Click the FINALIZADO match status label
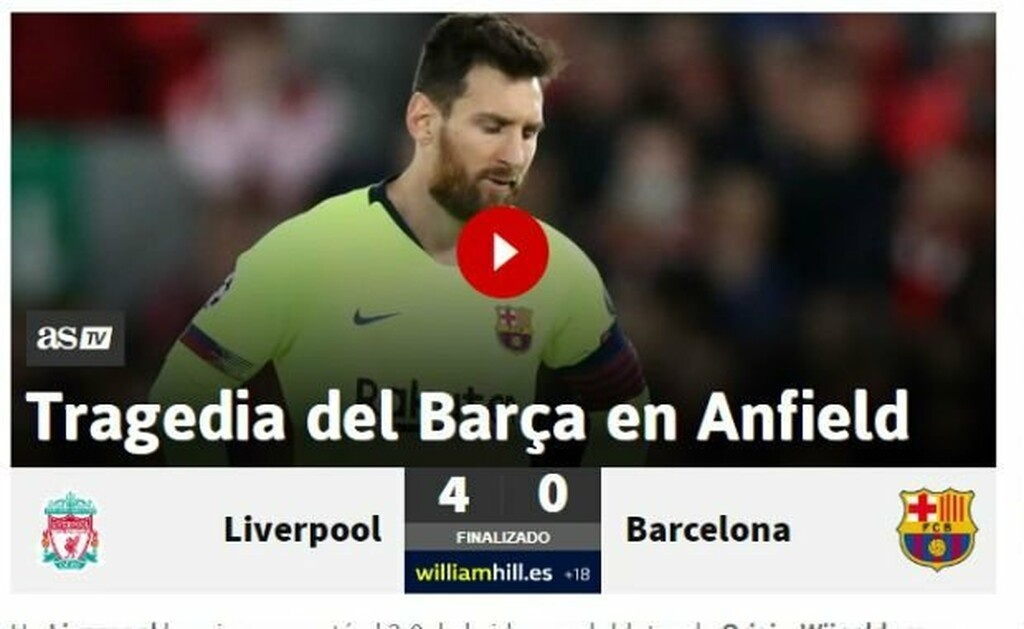The image size is (1024, 629). click(x=503, y=538)
